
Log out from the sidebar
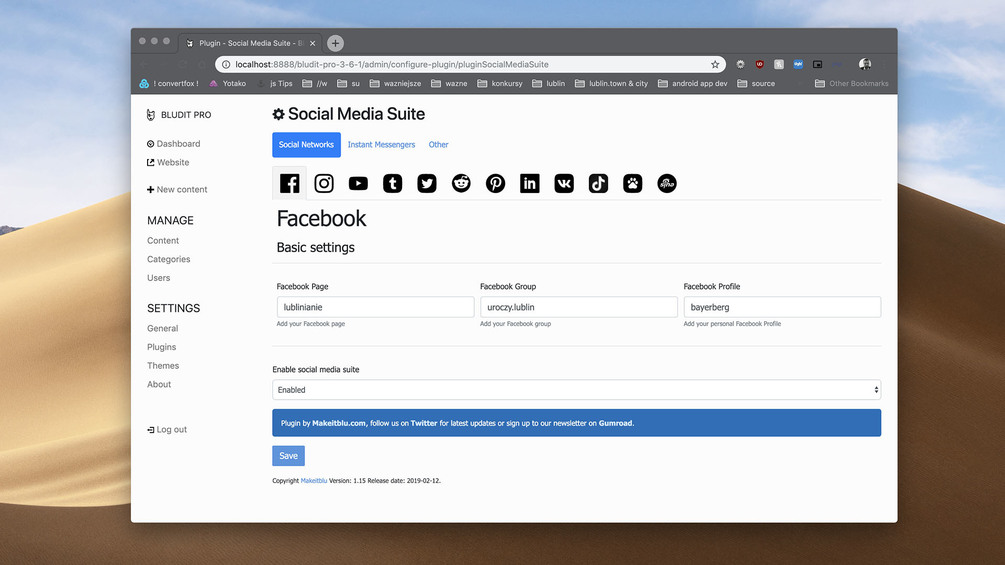point(167,429)
